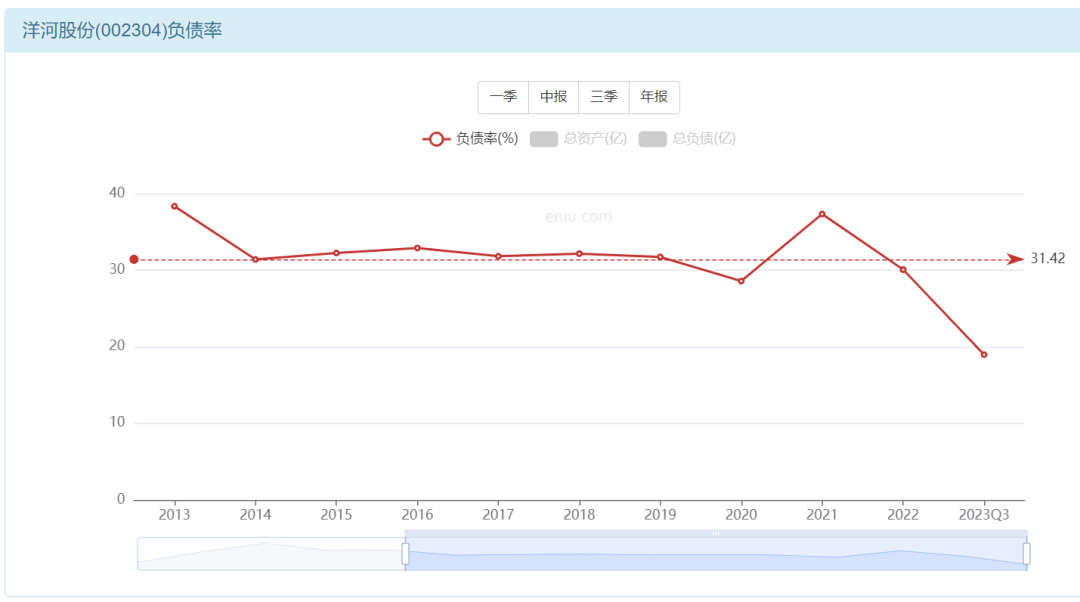Select the 2018 data point on line
The height and width of the screenshot is (602, 1080).
click(579, 254)
